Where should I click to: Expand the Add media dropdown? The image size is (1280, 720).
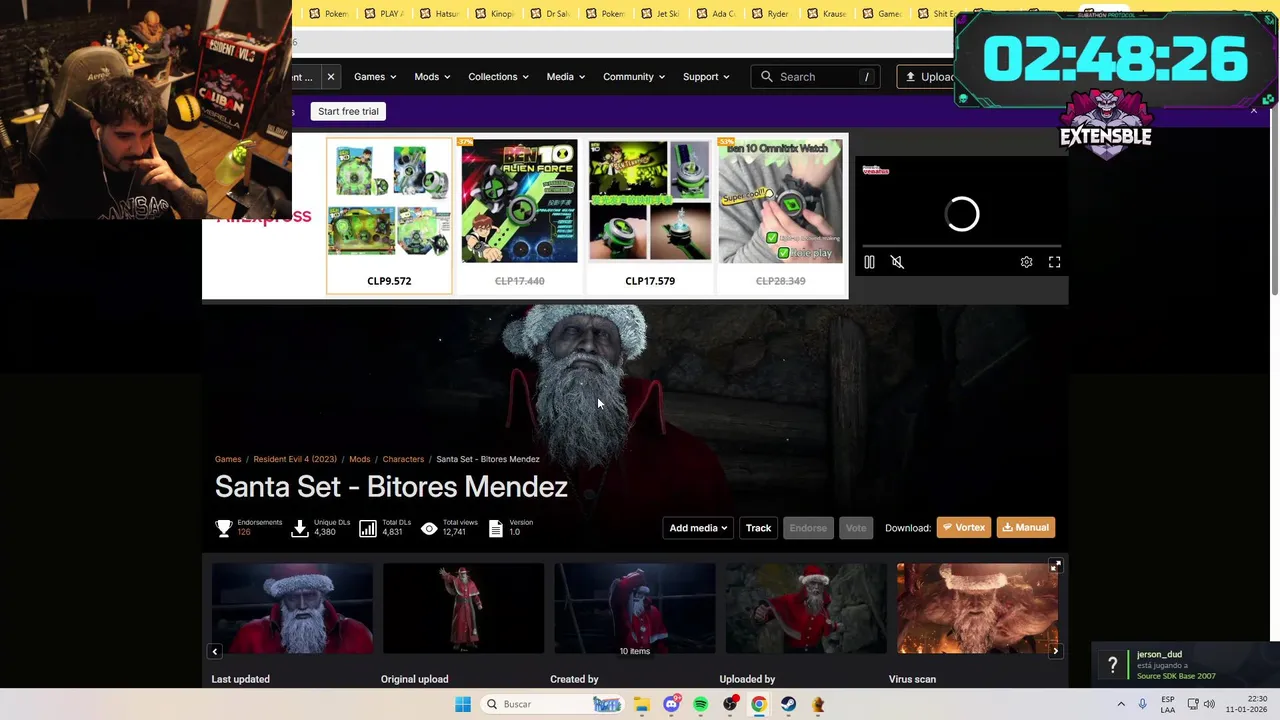(x=699, y=528)
